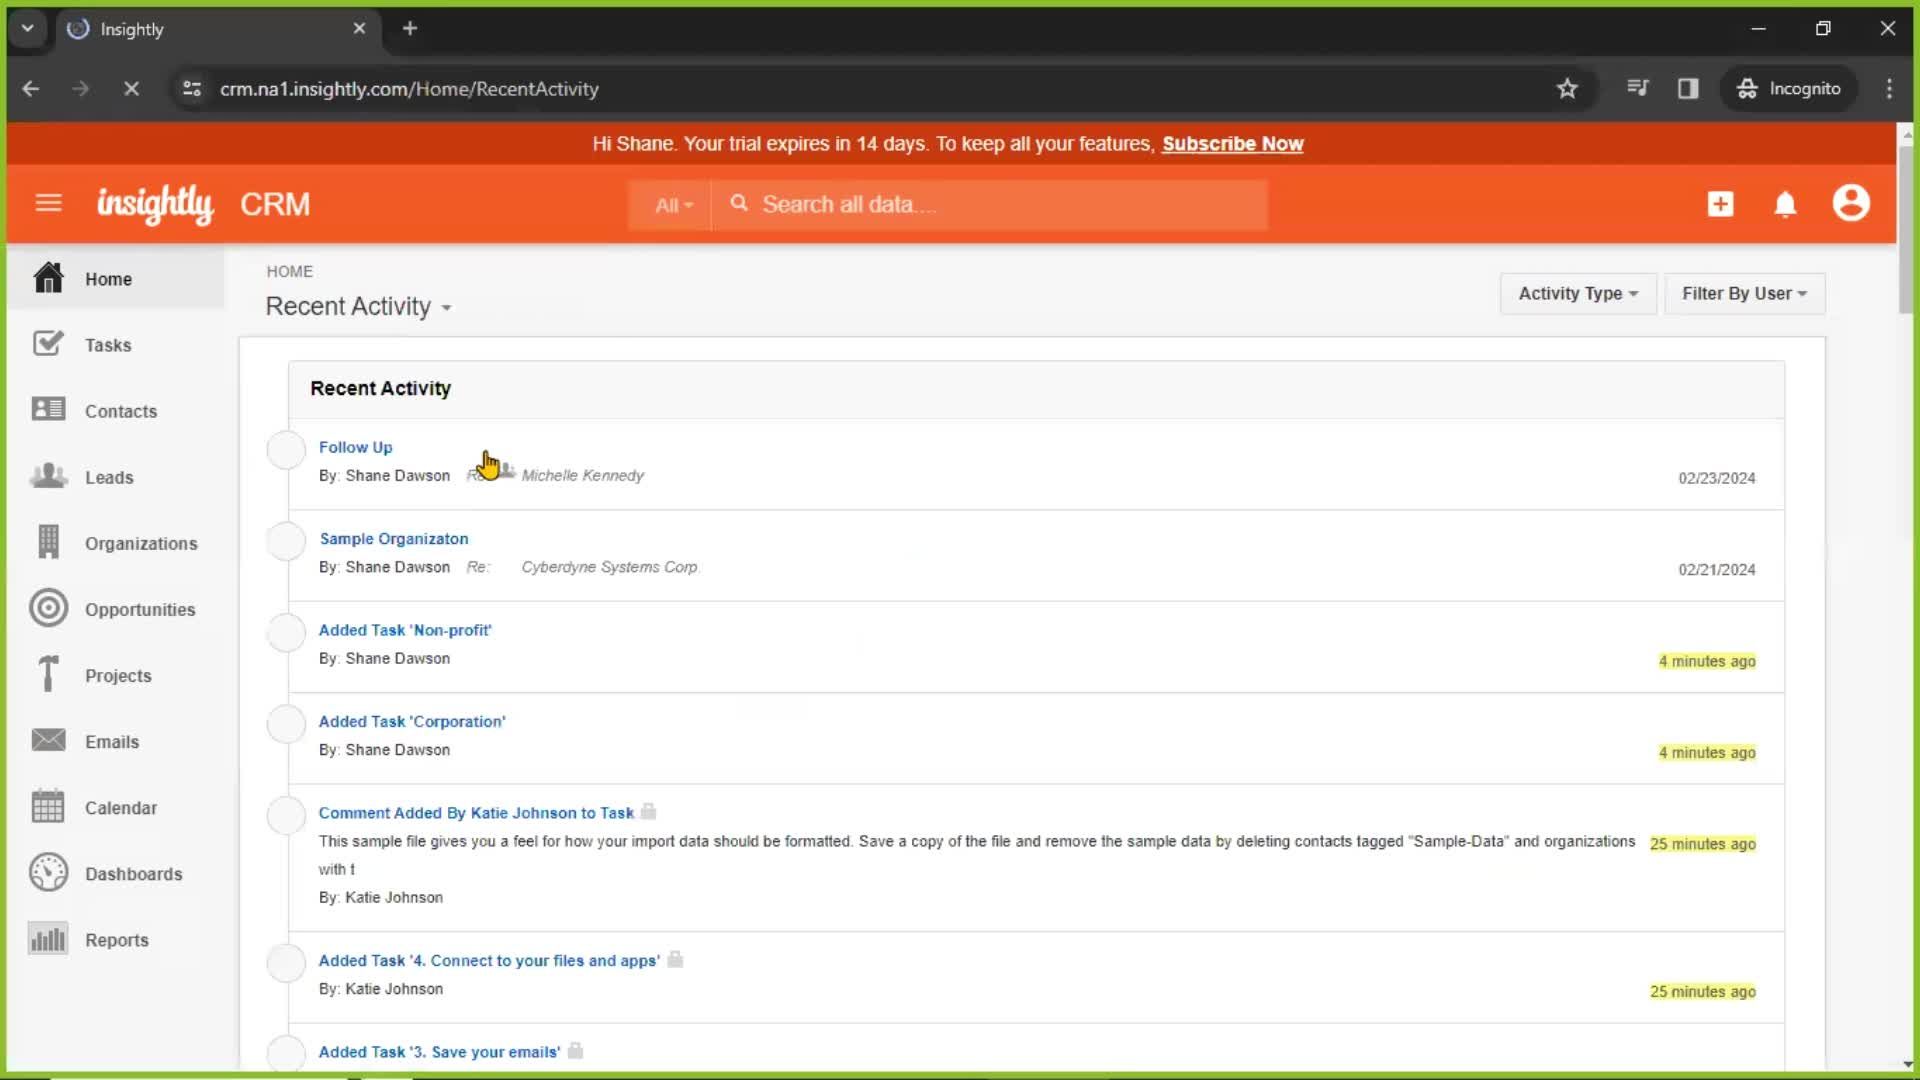Navigate to Contacts
The height and width of the screenshot is (1080, 1920).
point(121,410)
